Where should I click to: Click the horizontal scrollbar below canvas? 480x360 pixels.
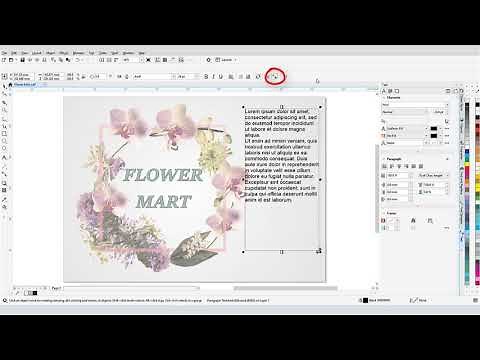coord(285,288)
